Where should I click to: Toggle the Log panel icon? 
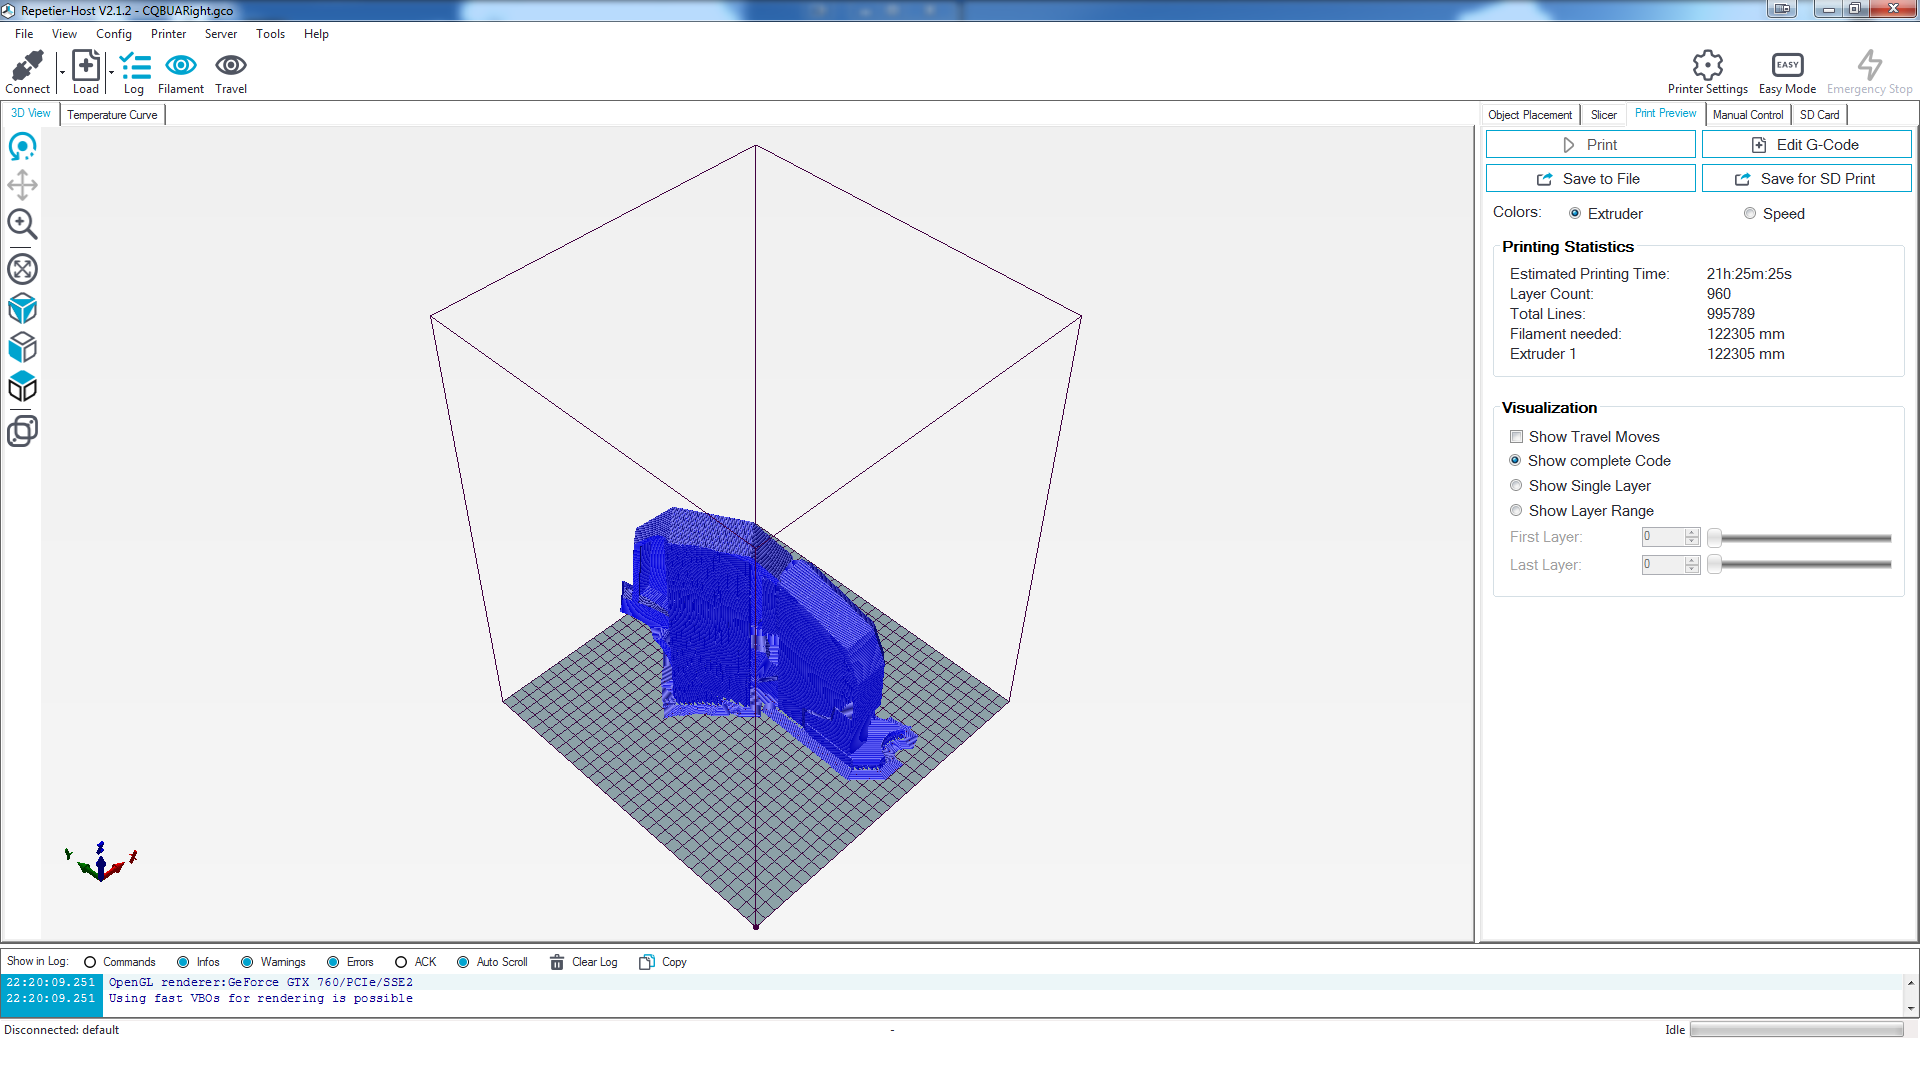click(x=134, y=67)
